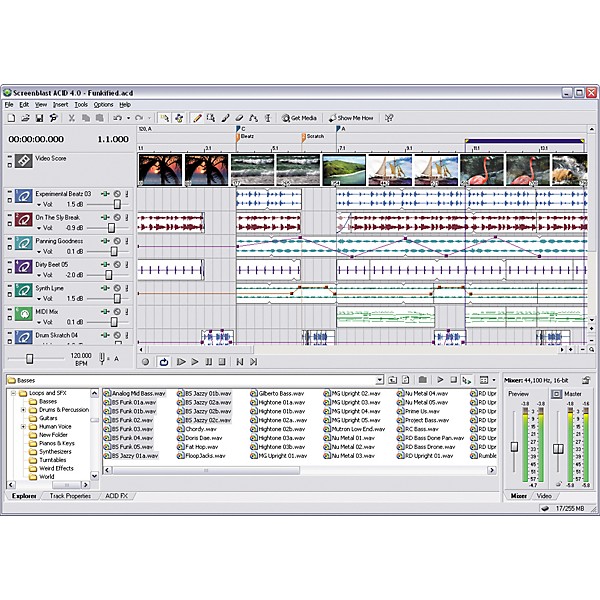Click the What's This help icon
Image resolution: width=600 pixels, height=600 pixels.
click(389, 118)
